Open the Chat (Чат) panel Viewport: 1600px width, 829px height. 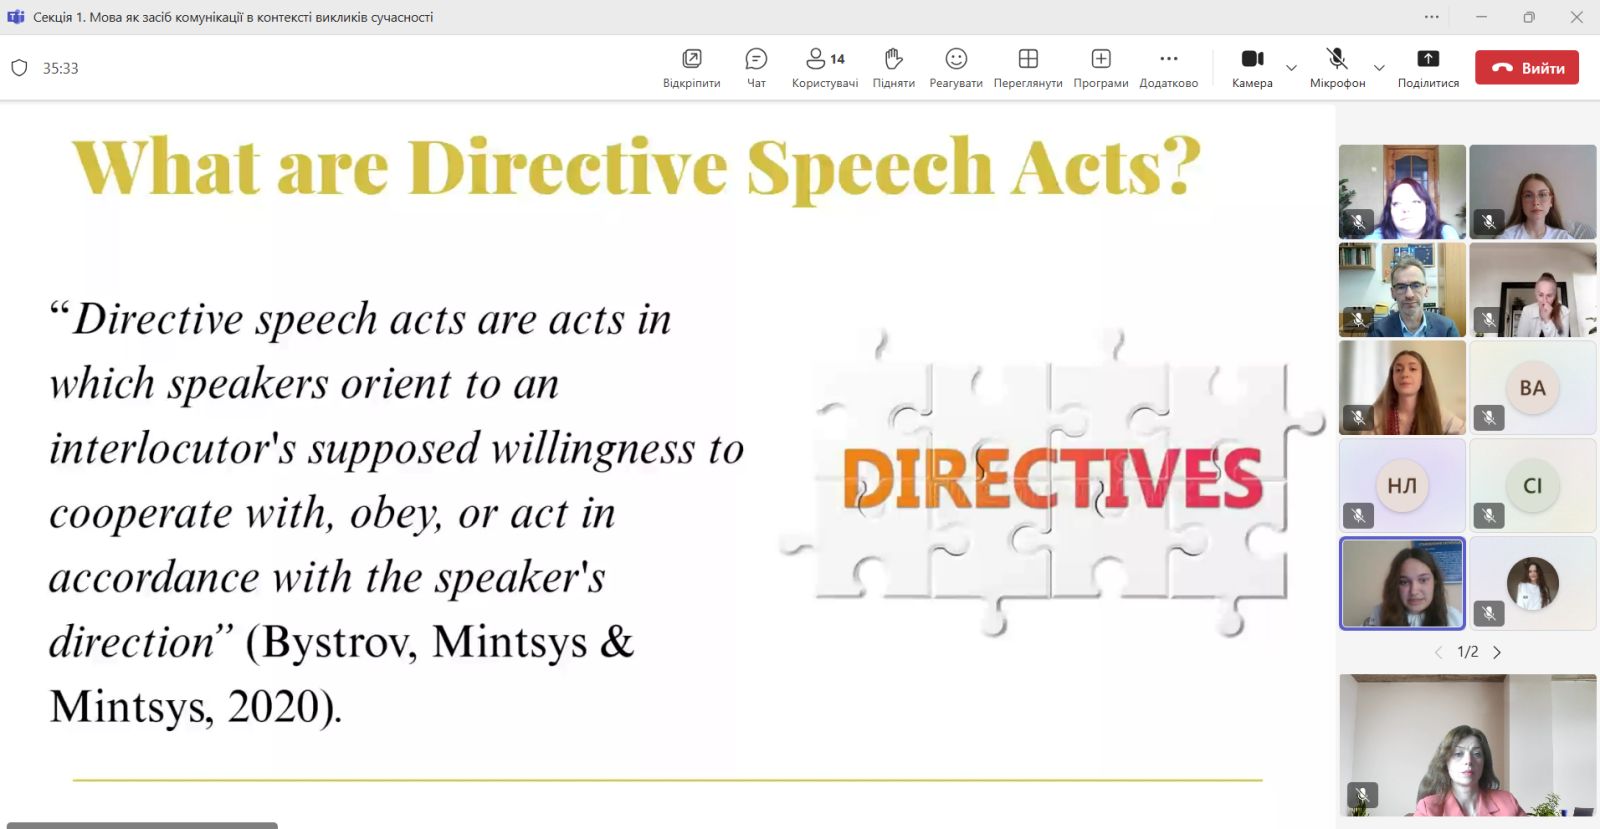[756, 67]
